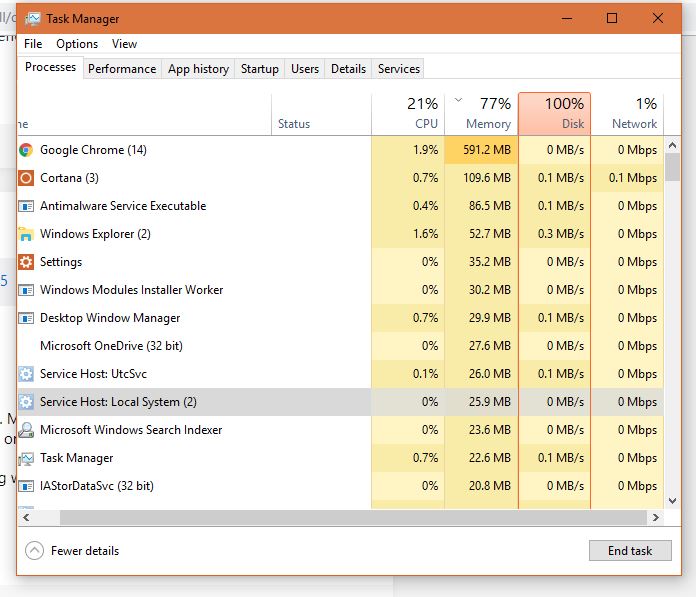Click the 86.5 MB memory value
The height and width of the screenshot is (597, 696).
point(490,206)
